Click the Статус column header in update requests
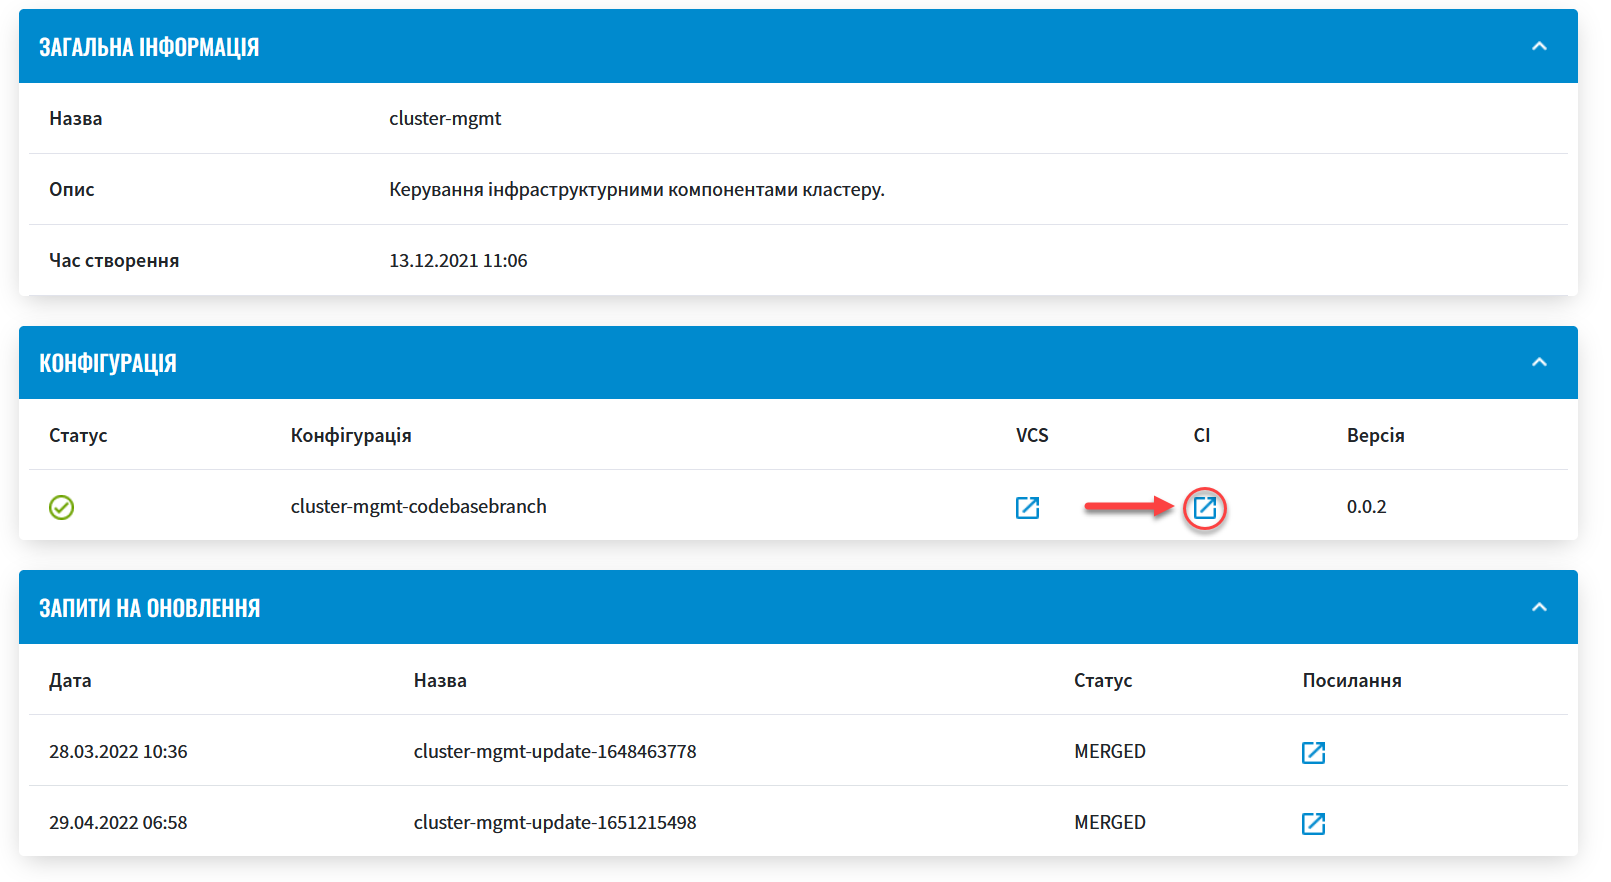The image size is (1611, 882). pos(1103,680)
